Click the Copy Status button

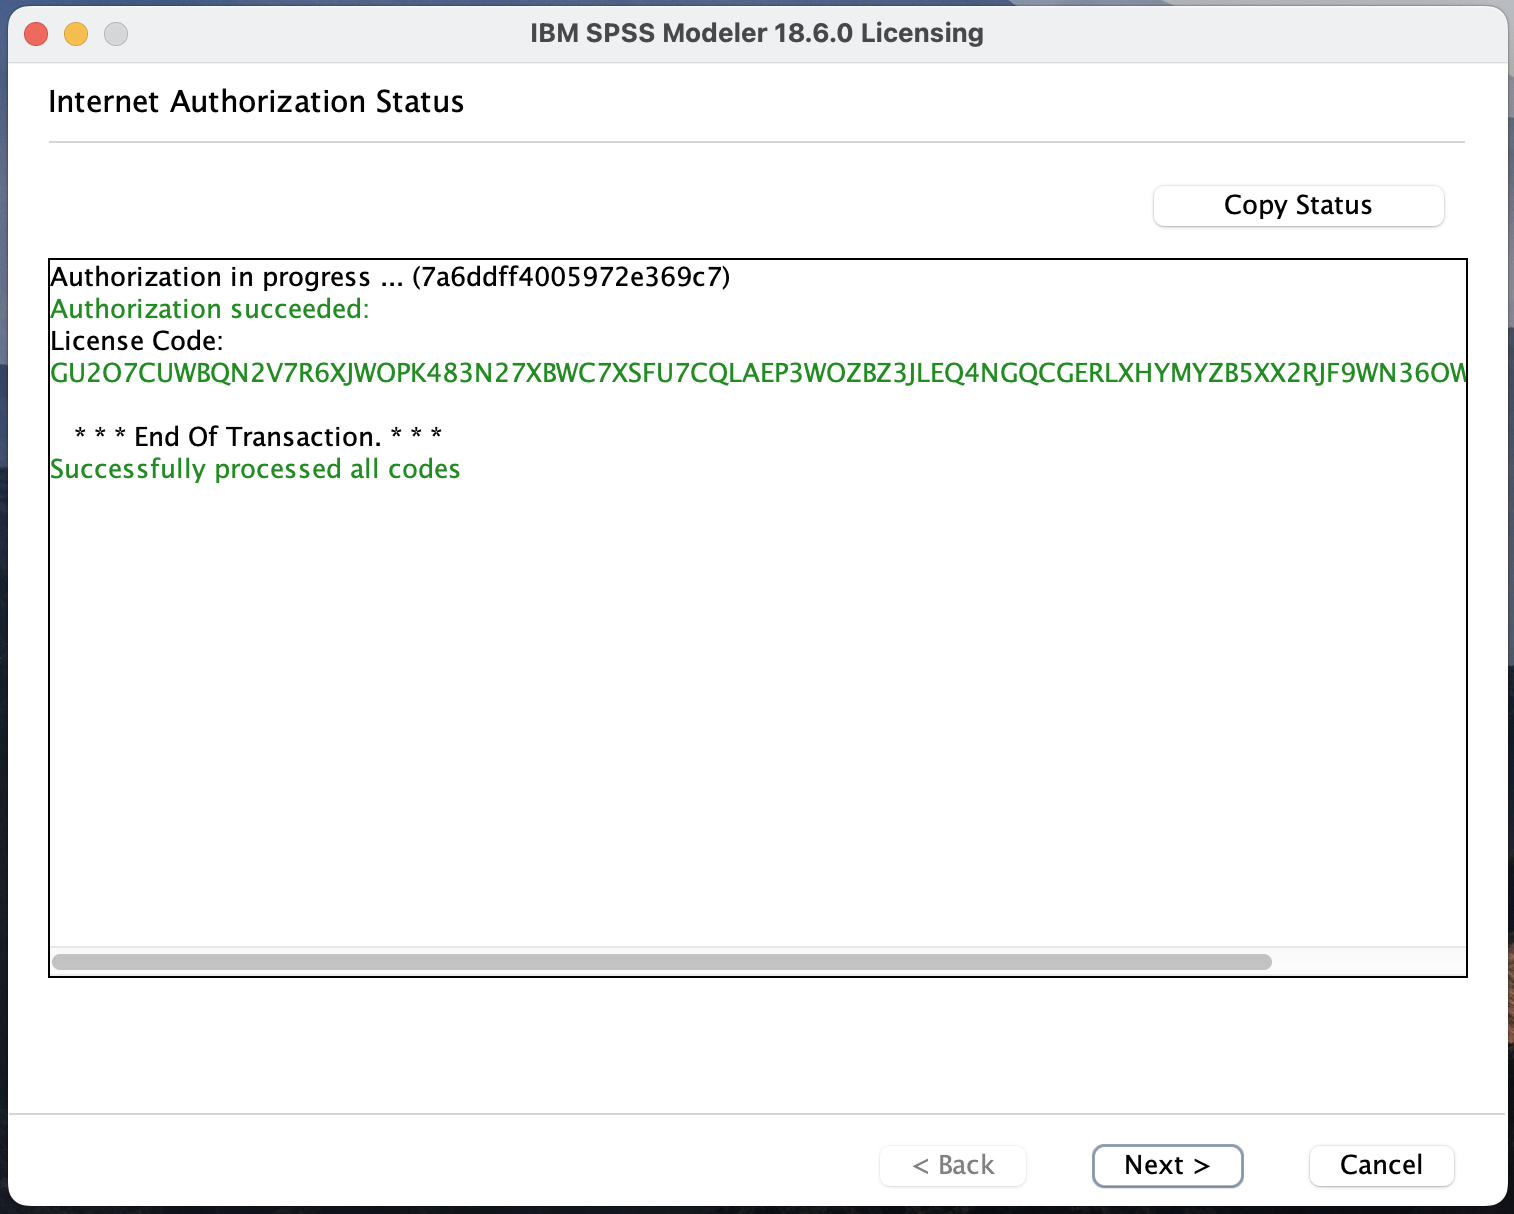click(x=1298, y=206)
